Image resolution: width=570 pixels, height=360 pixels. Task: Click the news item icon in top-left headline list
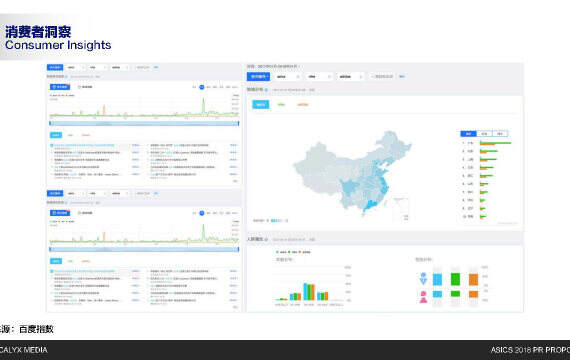52,145
